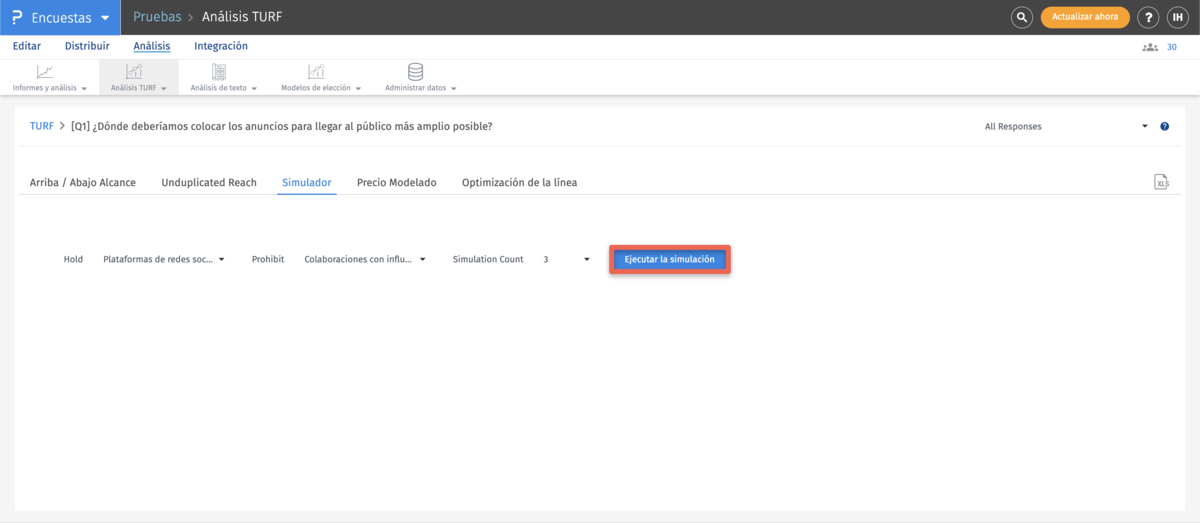1200x523 pixels.
Task: Expand the Informes y análisis menu
Action: click(84, 88)
